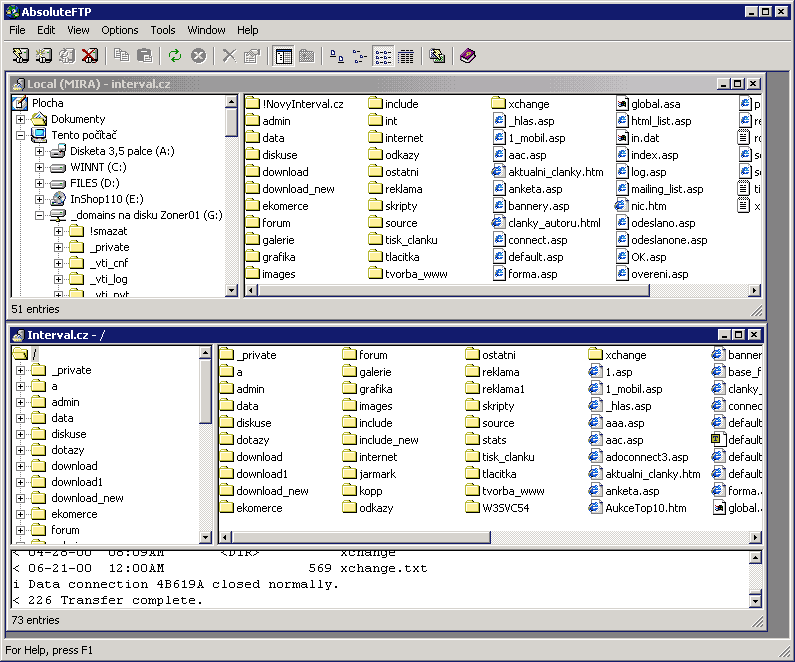Click local file list horizontal scrollbar thumb
795x662 pixels.
tap(454, 290)
